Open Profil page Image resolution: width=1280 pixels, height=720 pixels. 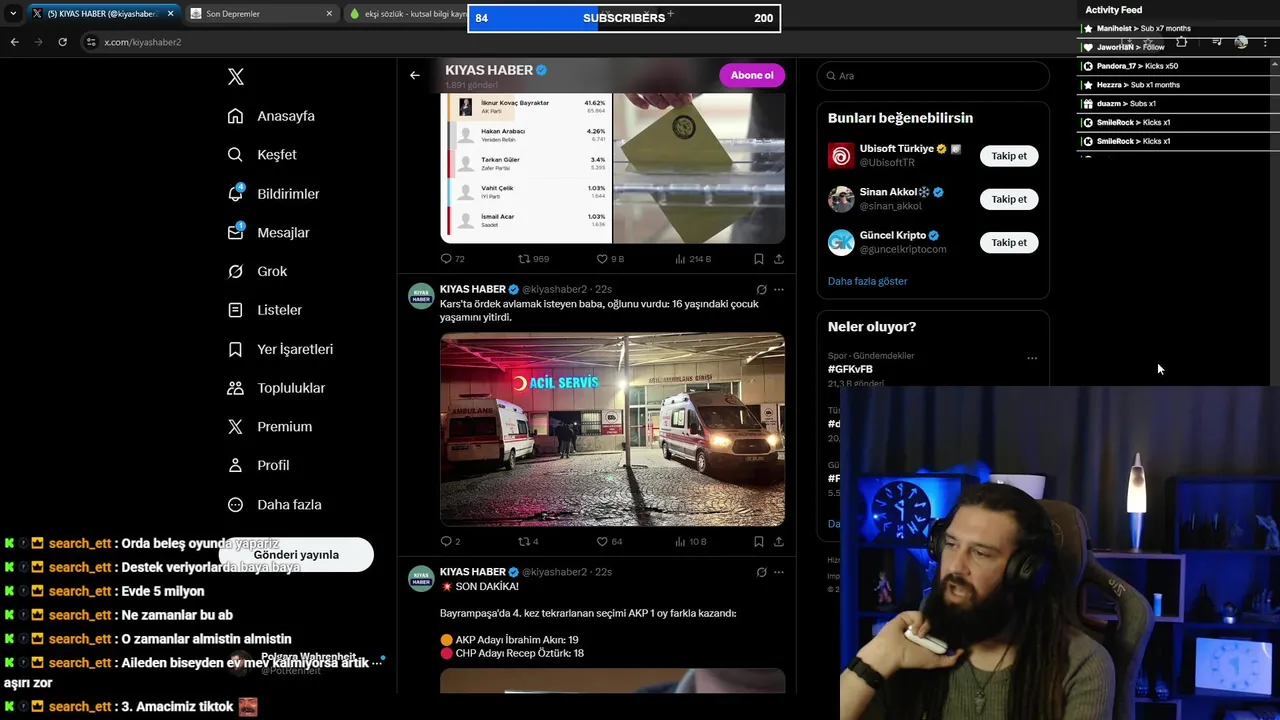[x=258, y=466]
